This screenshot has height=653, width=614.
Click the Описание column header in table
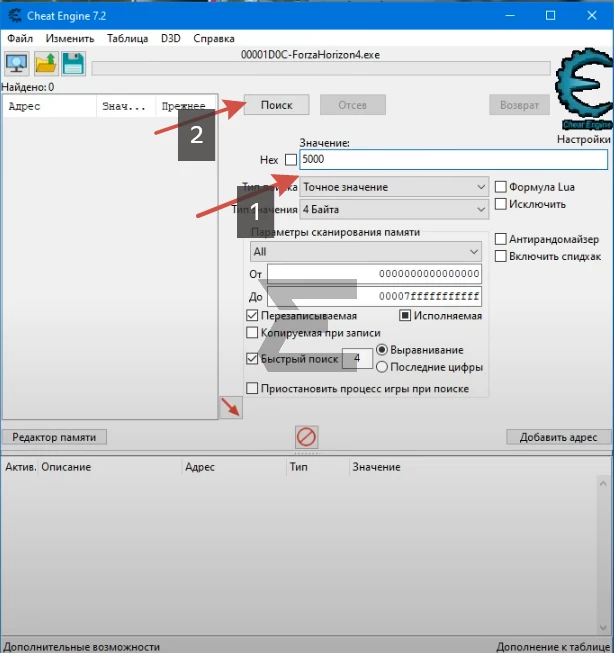point(110,467)
